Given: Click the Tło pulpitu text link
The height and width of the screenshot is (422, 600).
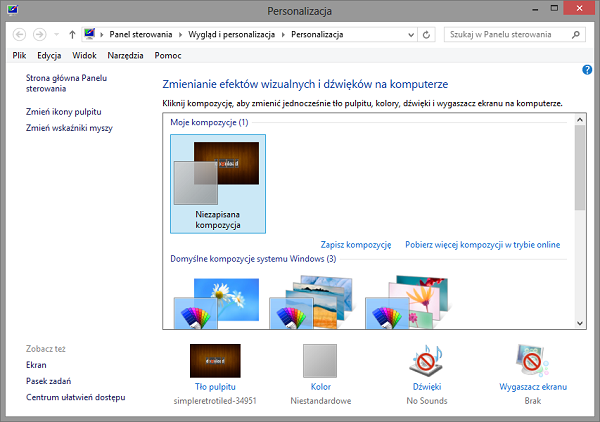Looking at the screenshot, I should click(215, 387).
